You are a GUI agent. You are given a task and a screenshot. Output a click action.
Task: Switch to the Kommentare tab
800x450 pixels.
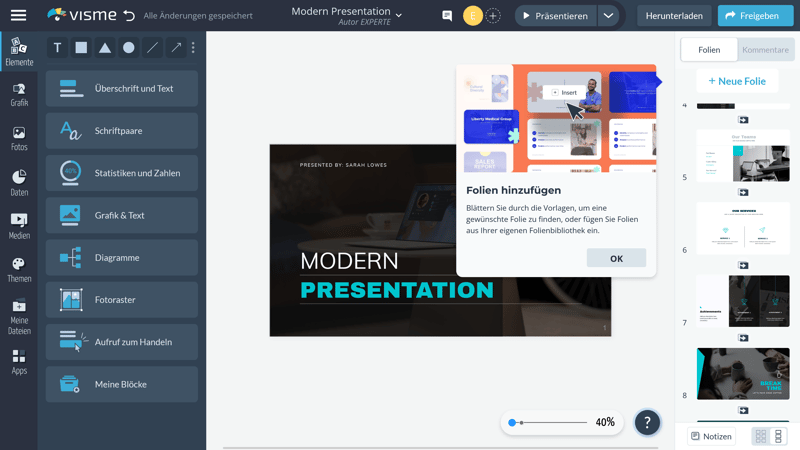click(x=765, y=50)
